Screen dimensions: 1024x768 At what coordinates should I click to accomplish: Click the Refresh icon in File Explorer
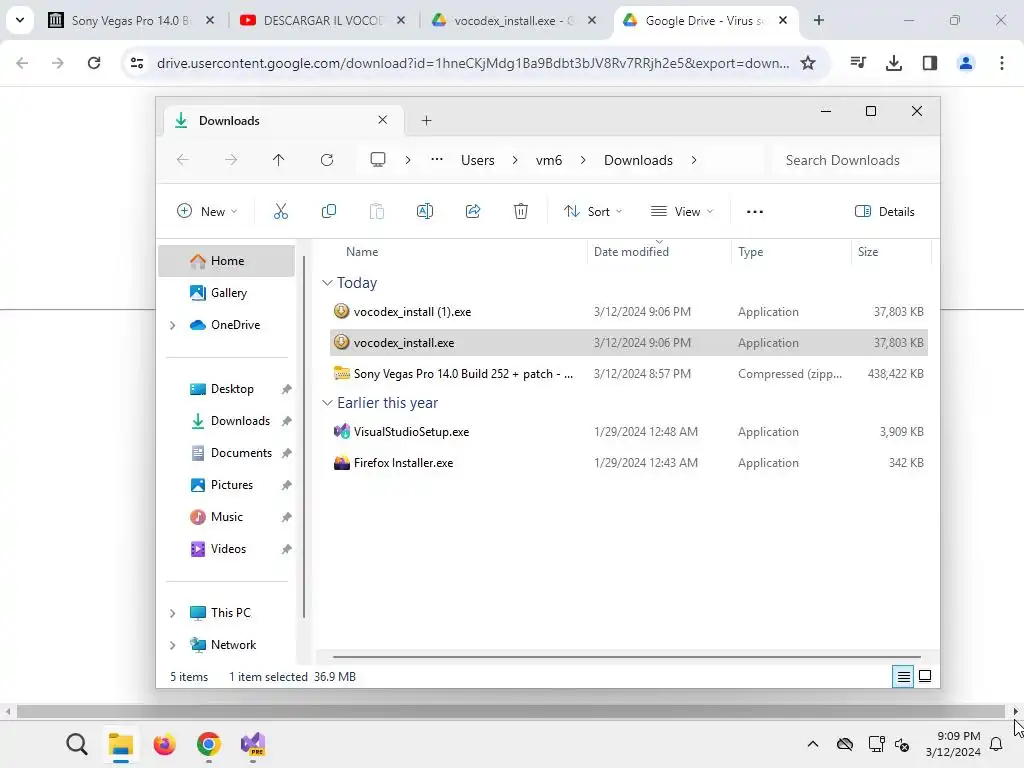(327, 160)
